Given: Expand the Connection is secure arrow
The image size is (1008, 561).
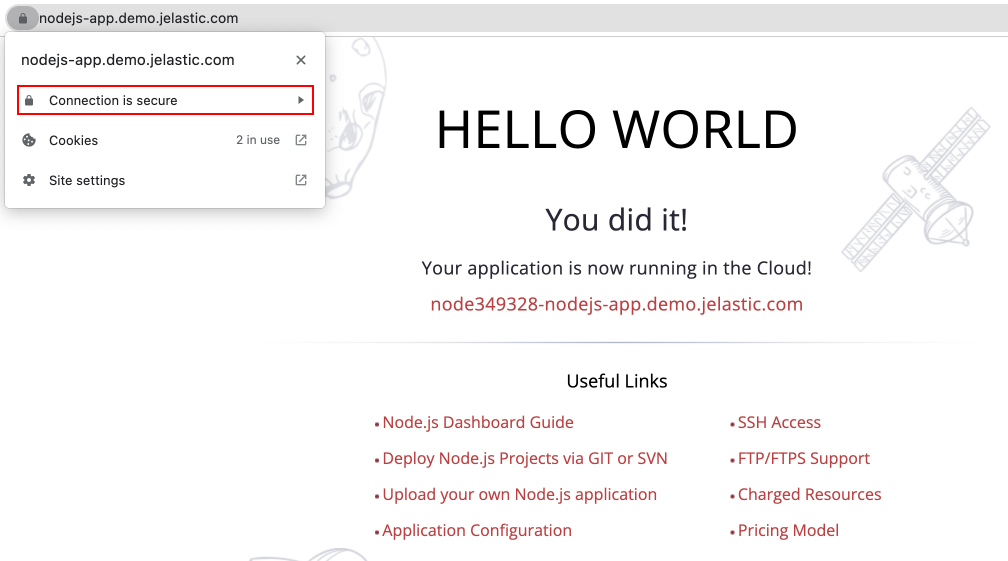Looking at the screenshot, I should coord(300,100).
